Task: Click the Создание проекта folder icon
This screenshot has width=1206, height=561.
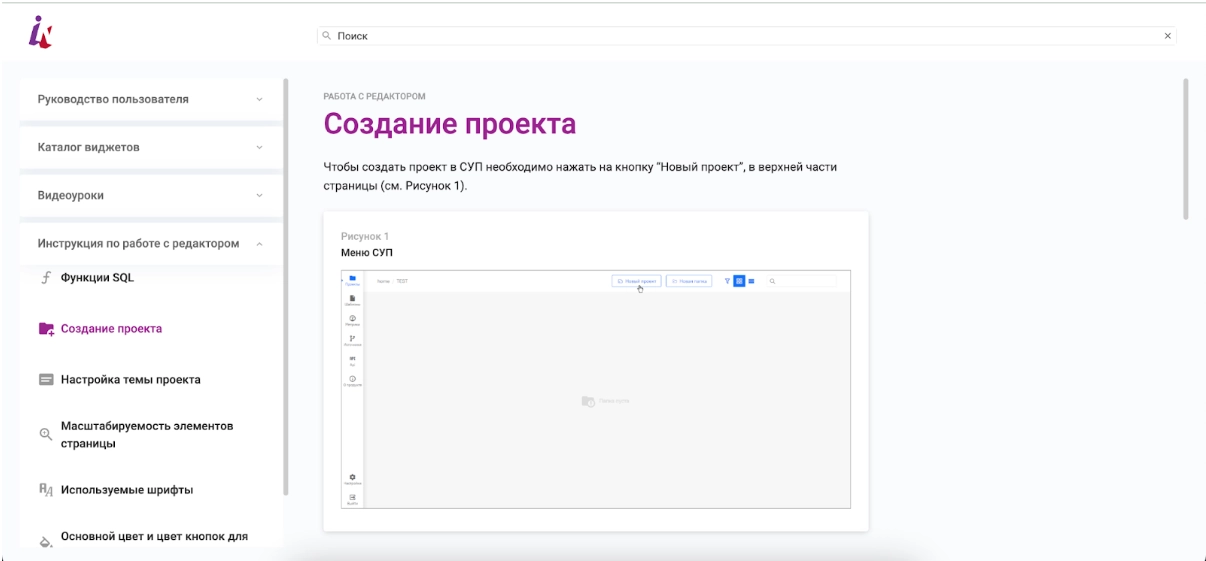Action: (46, 329)
